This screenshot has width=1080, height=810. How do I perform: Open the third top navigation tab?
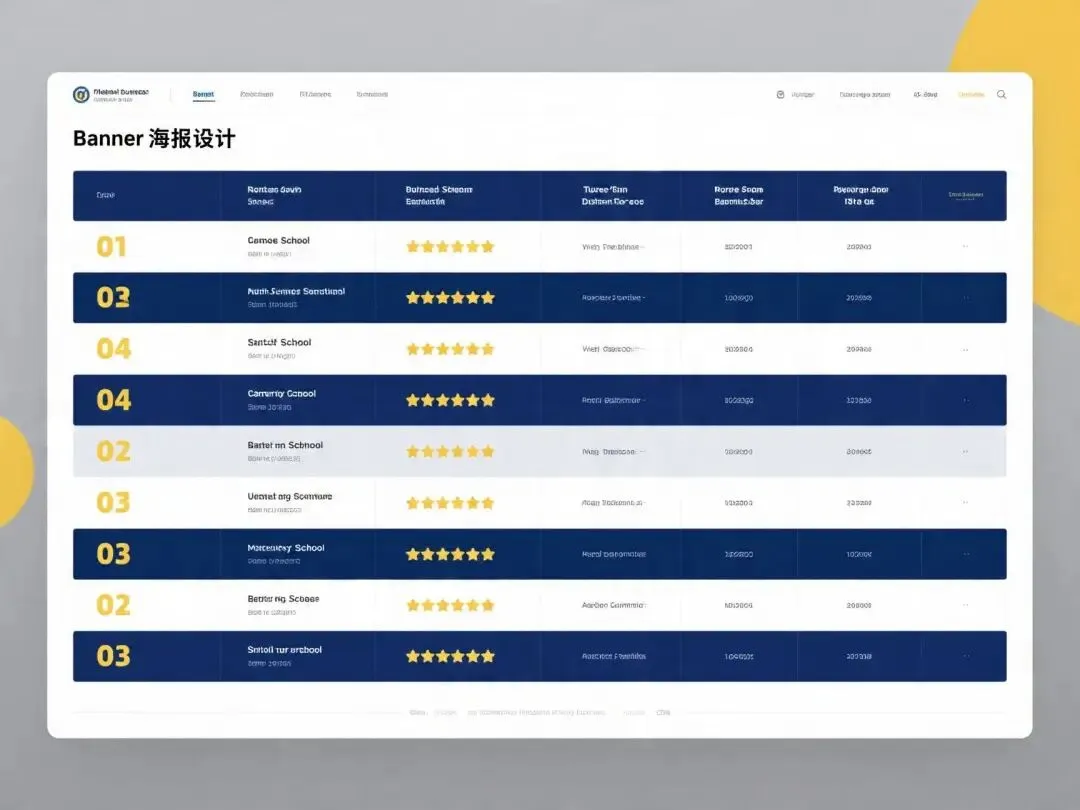tap(315, 94)
